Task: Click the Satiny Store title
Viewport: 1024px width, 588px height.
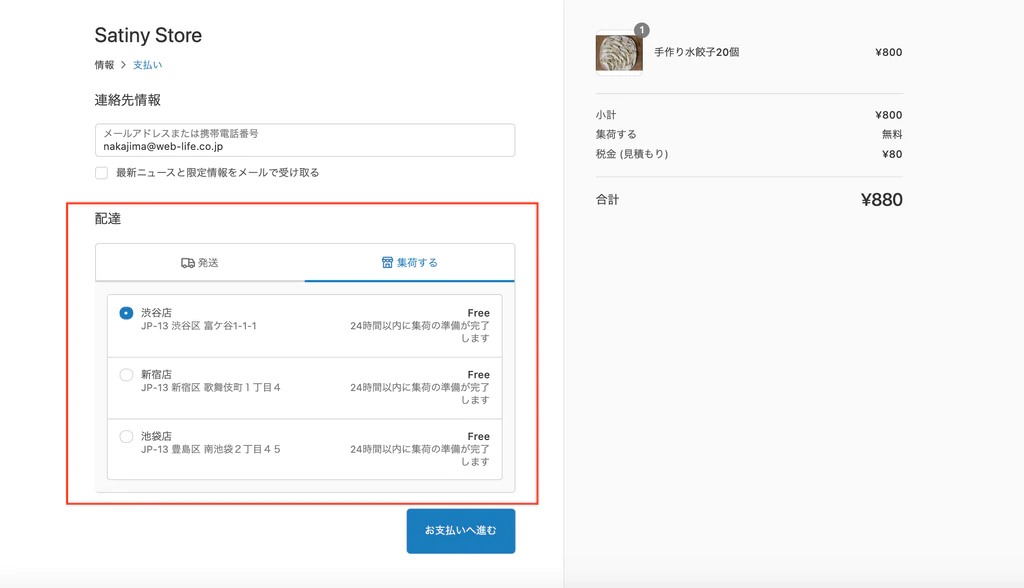Action: (148, 35)
